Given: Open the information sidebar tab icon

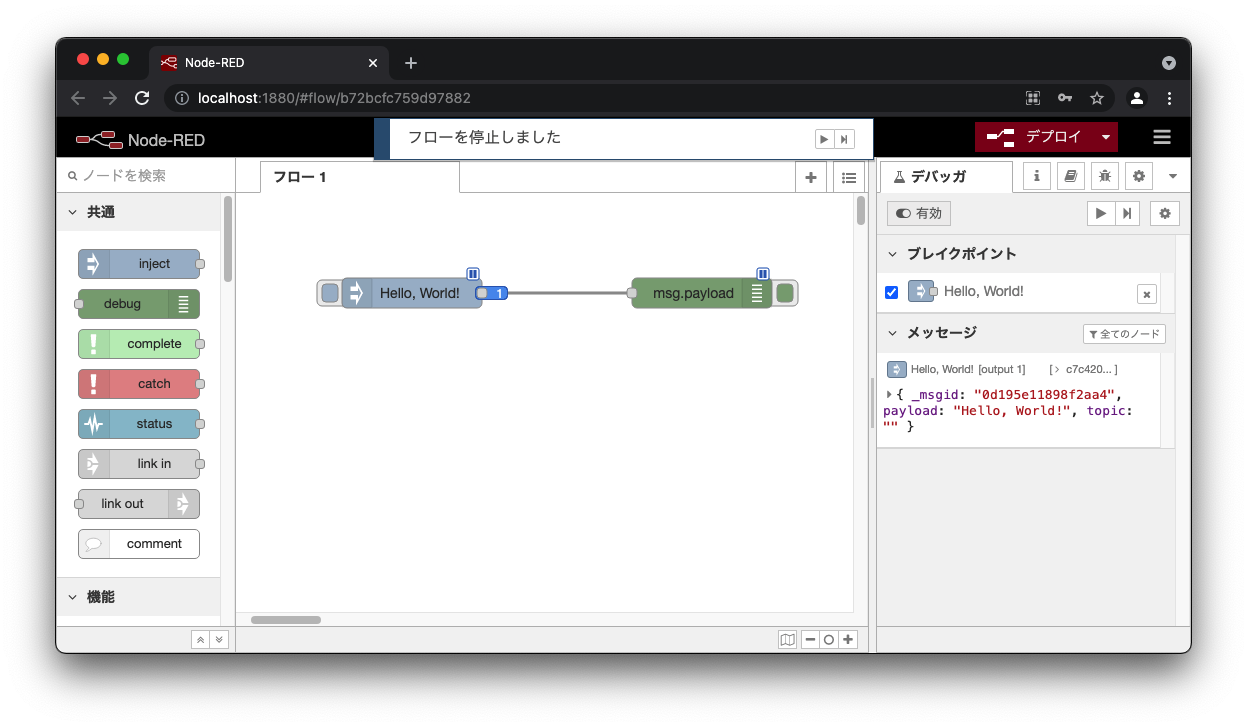Looking at the screenshot, I should click(1036, 177).
